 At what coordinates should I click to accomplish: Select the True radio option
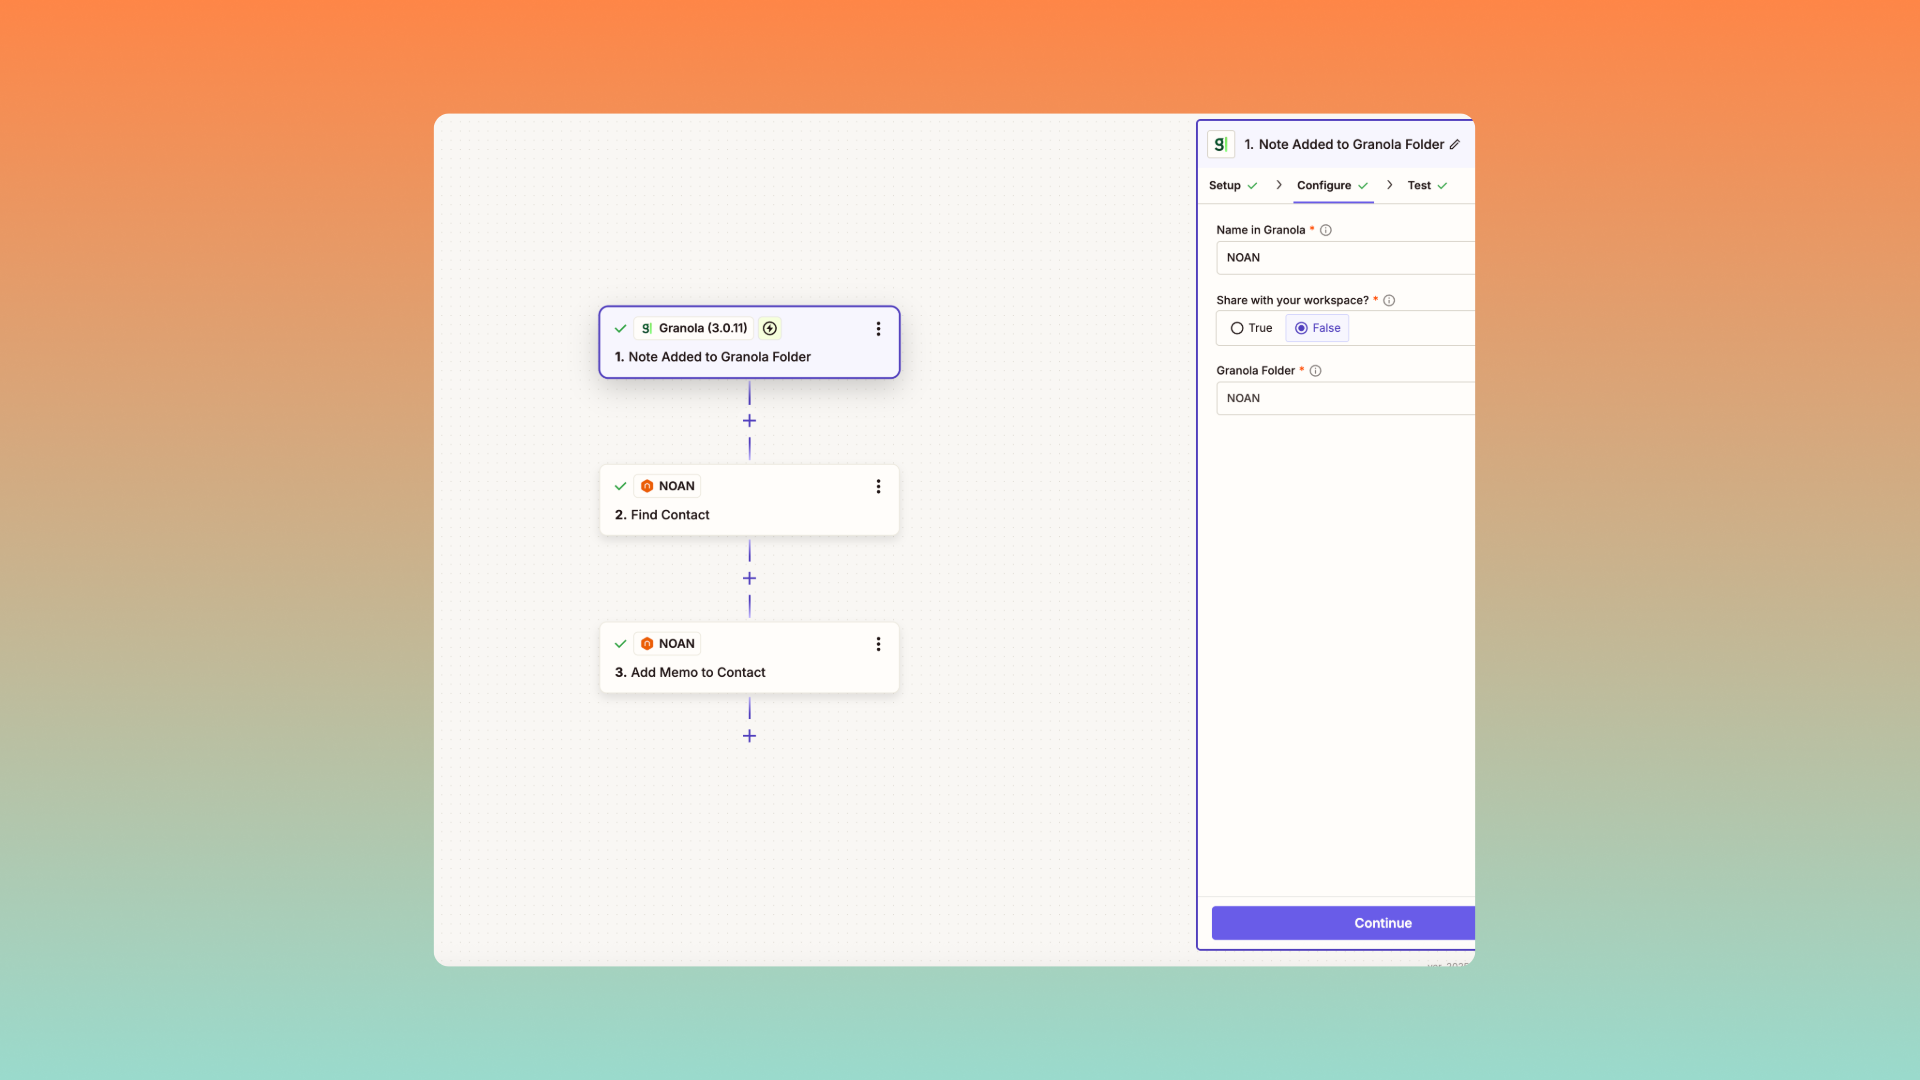[1238, 329]
